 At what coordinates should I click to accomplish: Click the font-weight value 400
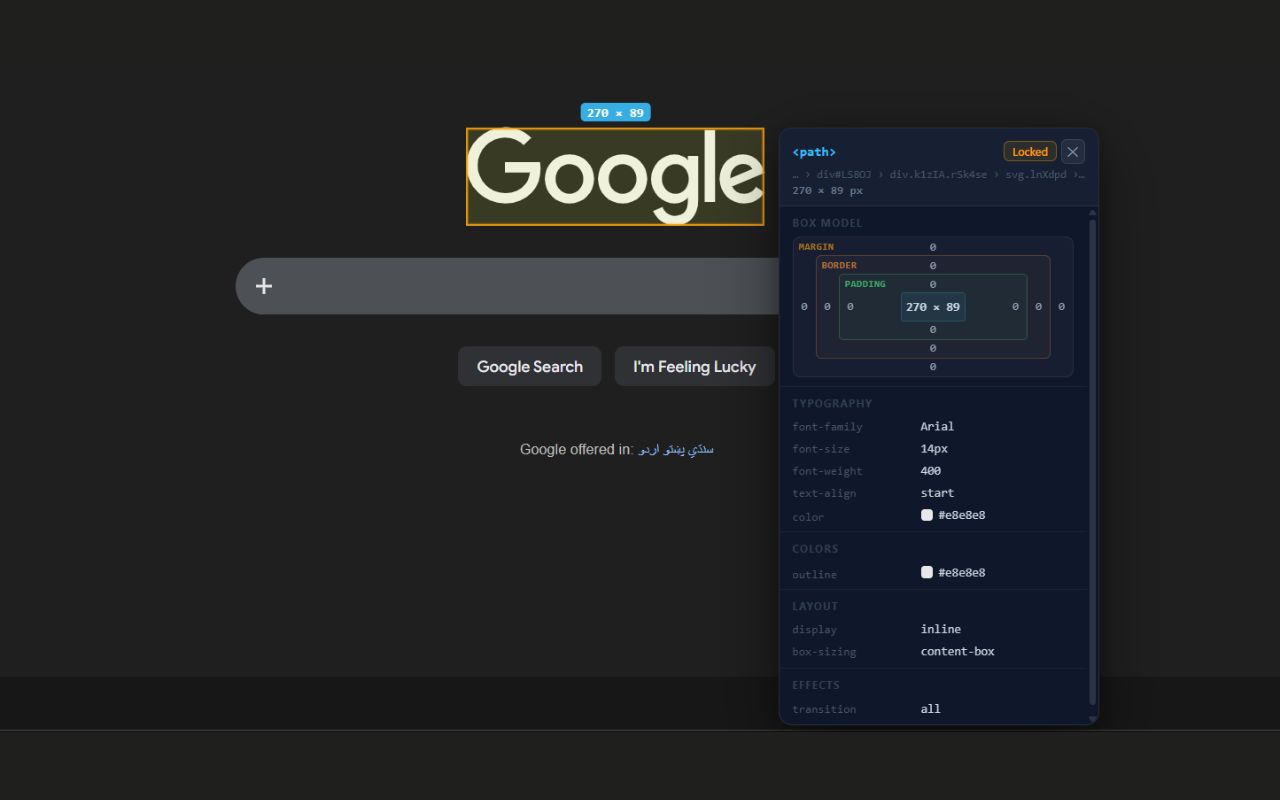pyautogui.click(x=931, y=470)
